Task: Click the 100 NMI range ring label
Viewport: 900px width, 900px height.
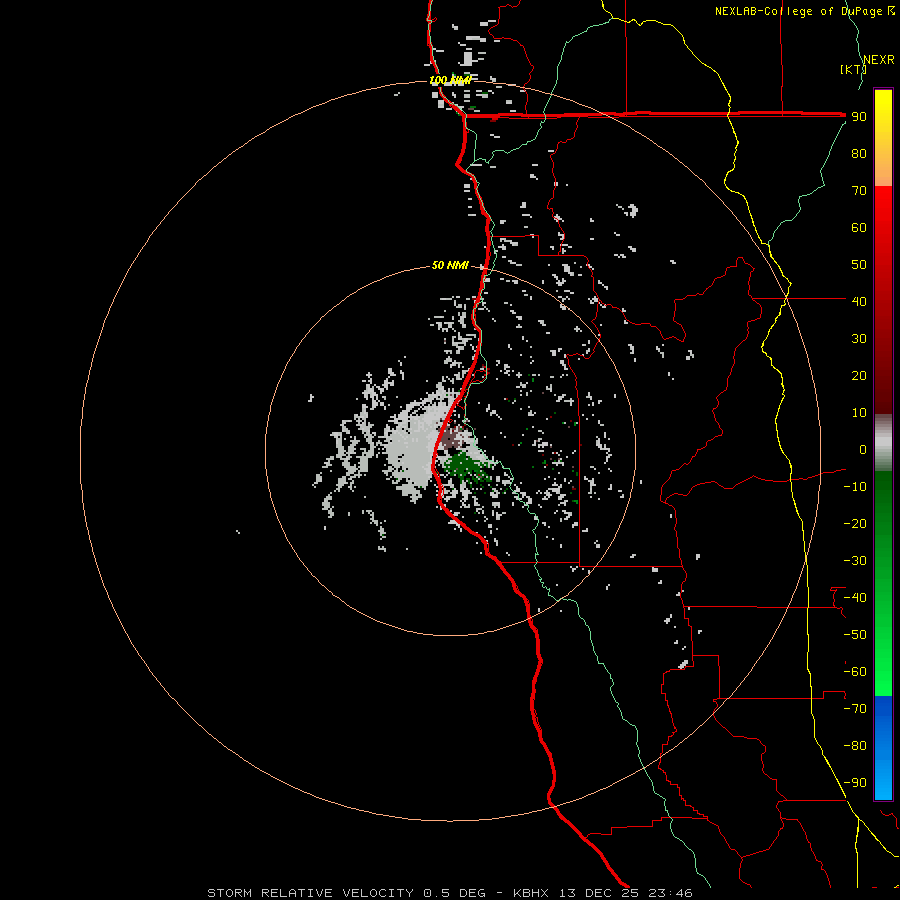Action: click(x=450, y=80)
